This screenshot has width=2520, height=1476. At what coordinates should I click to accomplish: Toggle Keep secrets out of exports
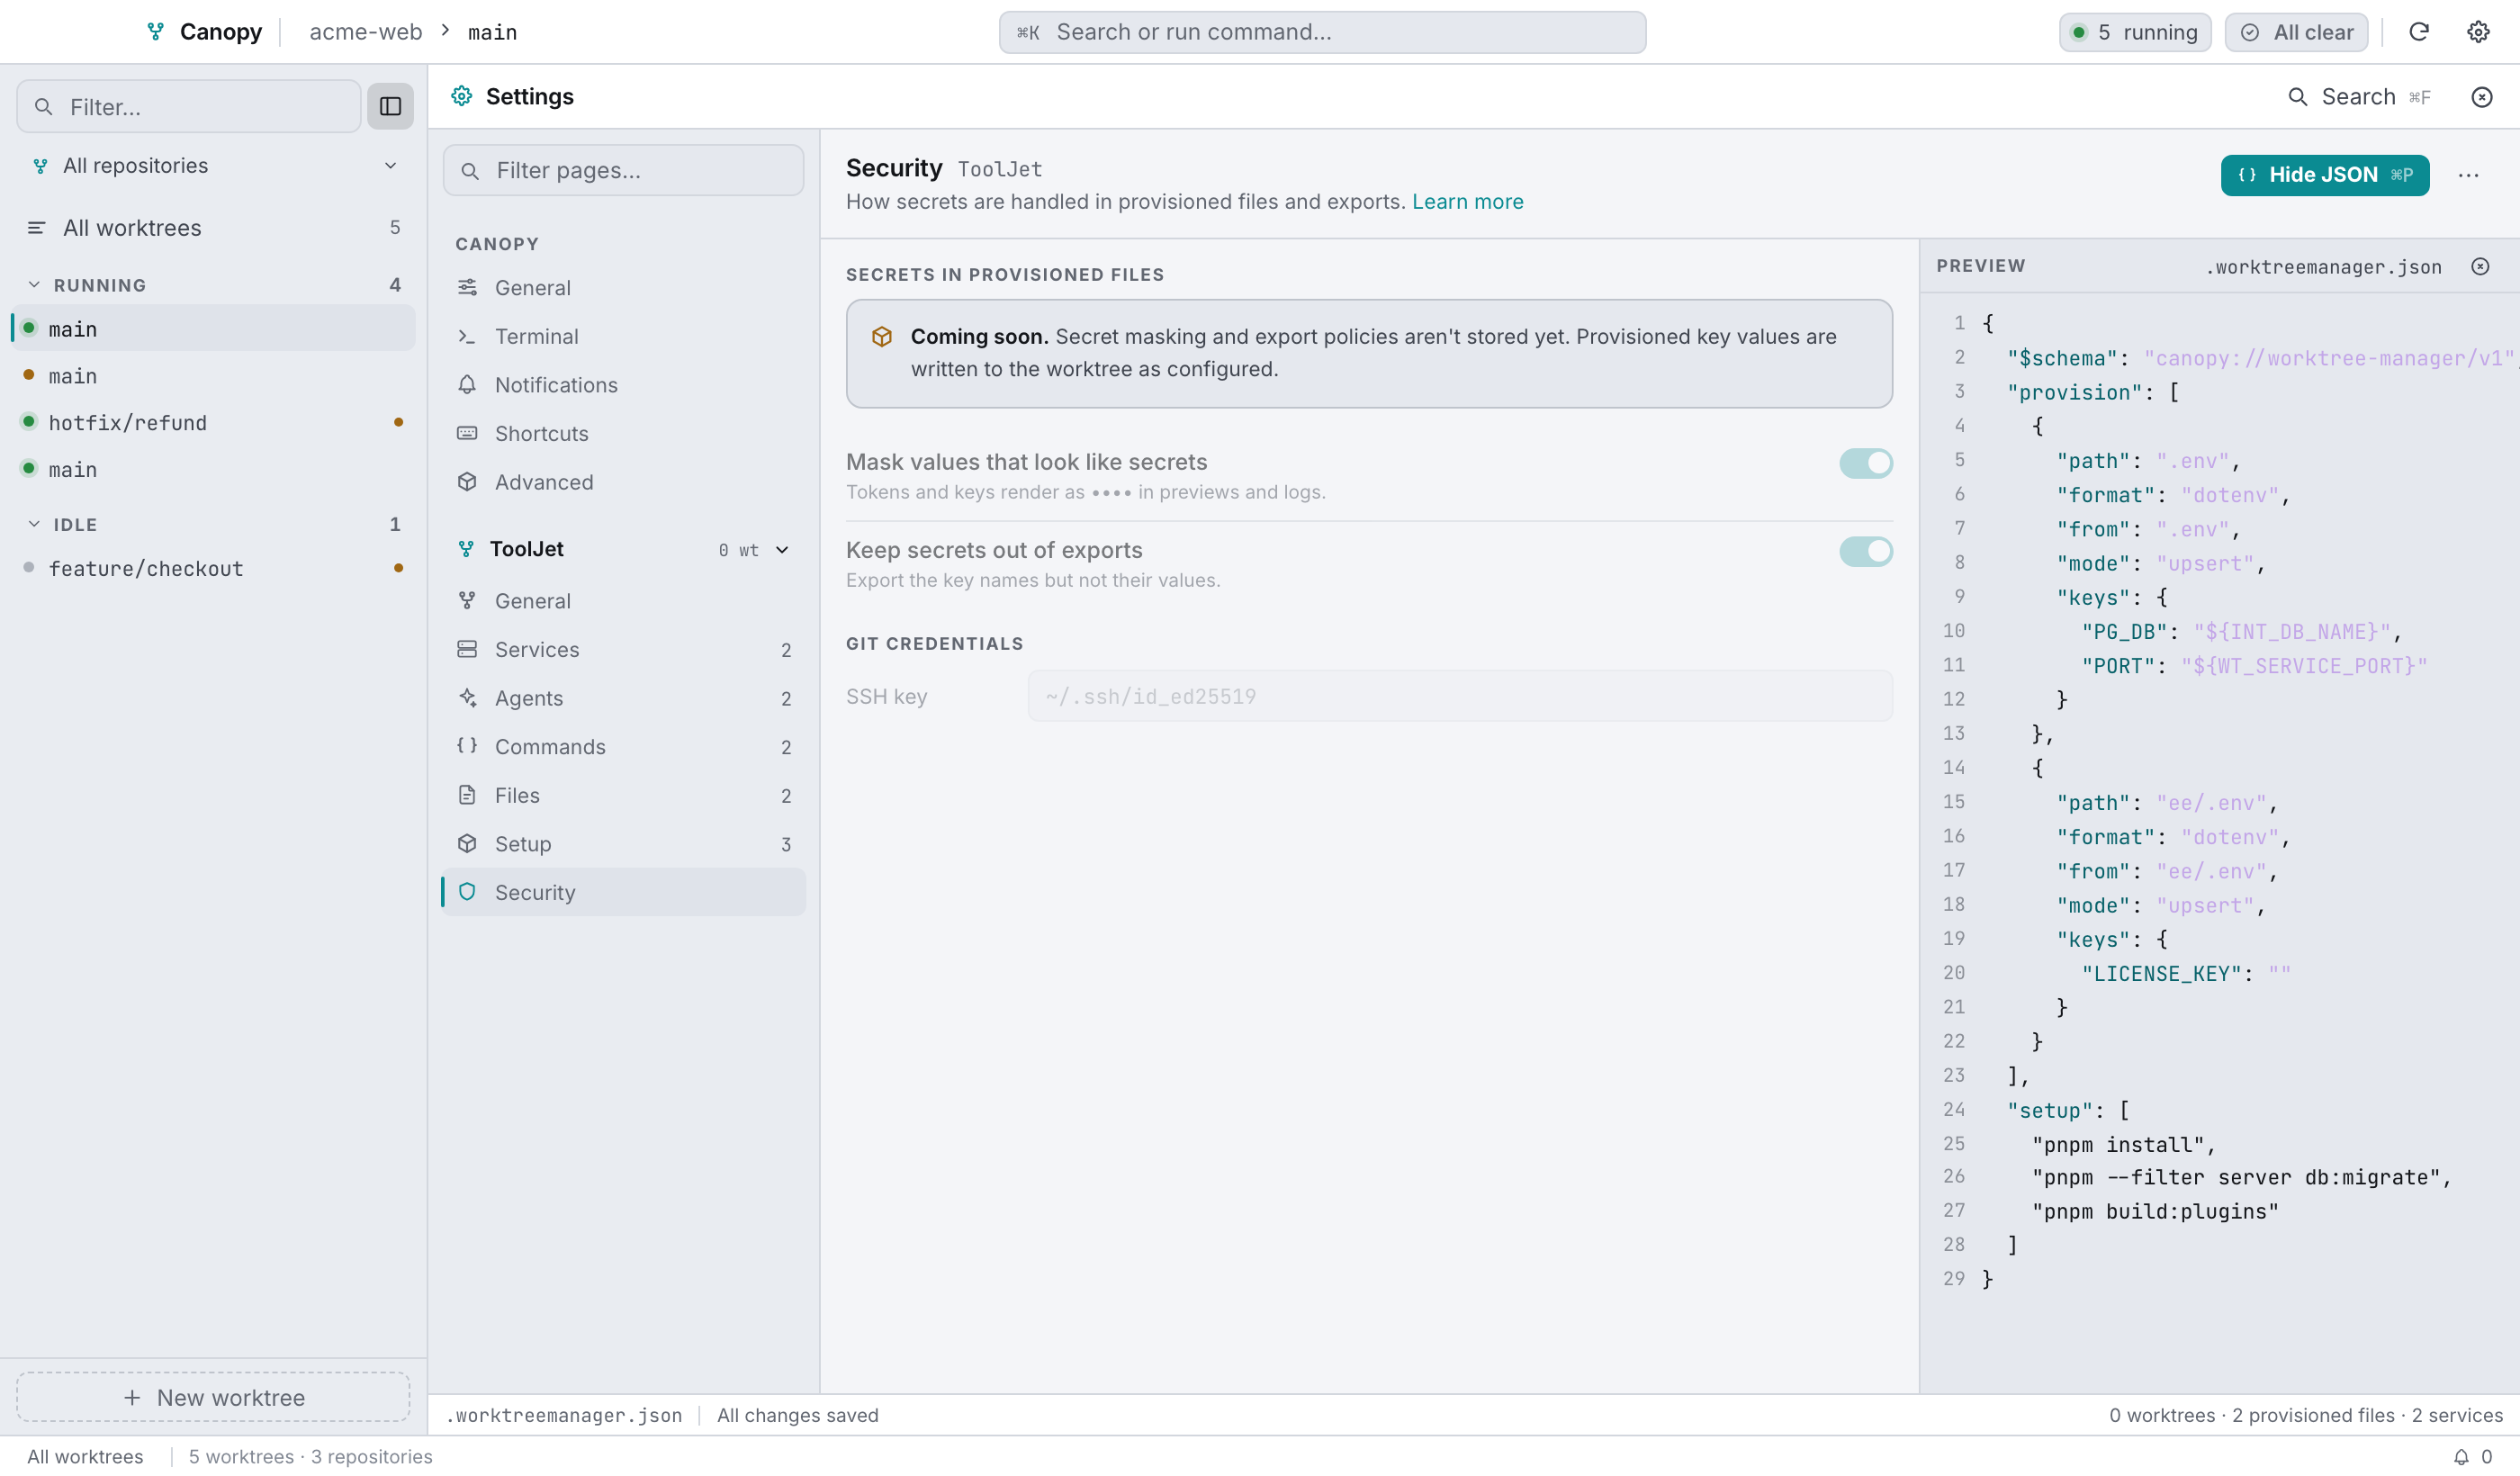pyautogui.click(x=1865, y=551)
